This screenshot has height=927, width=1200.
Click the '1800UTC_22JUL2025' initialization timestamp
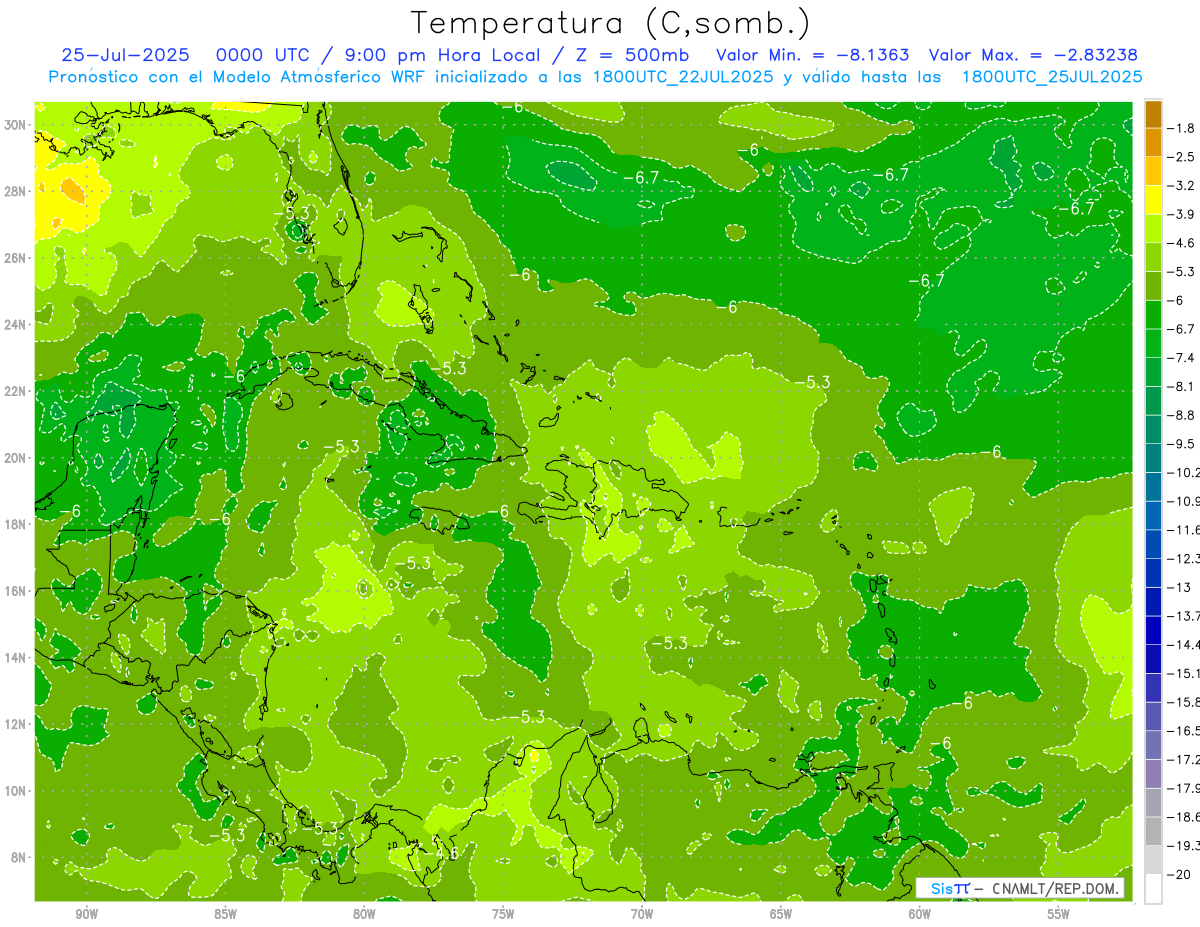[x=684, y=77]
